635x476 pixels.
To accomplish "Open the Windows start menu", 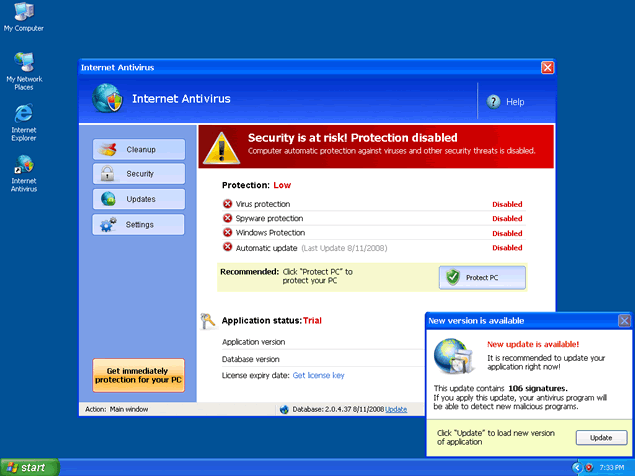I will click(x=30, y=467).
